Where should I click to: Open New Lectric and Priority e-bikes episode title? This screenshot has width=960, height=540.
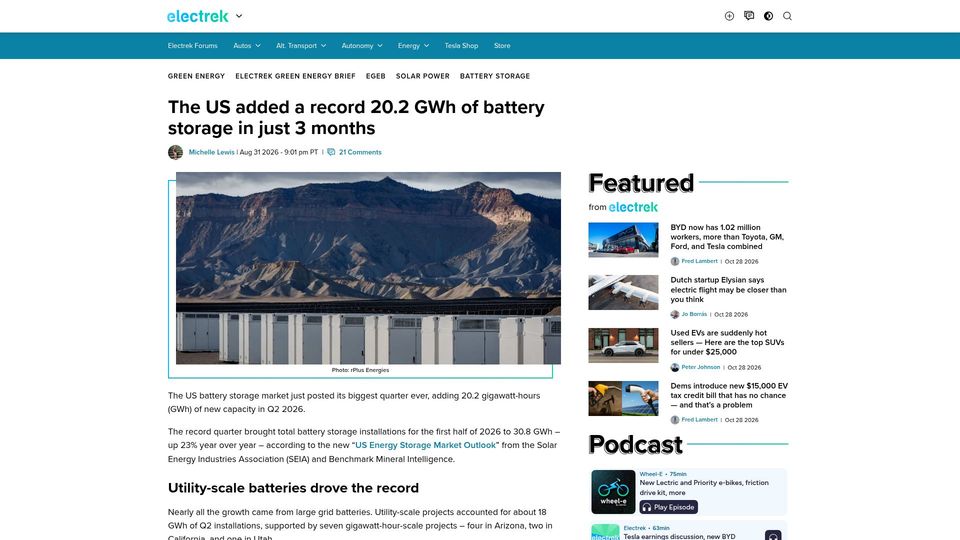(x=704, y=487)
